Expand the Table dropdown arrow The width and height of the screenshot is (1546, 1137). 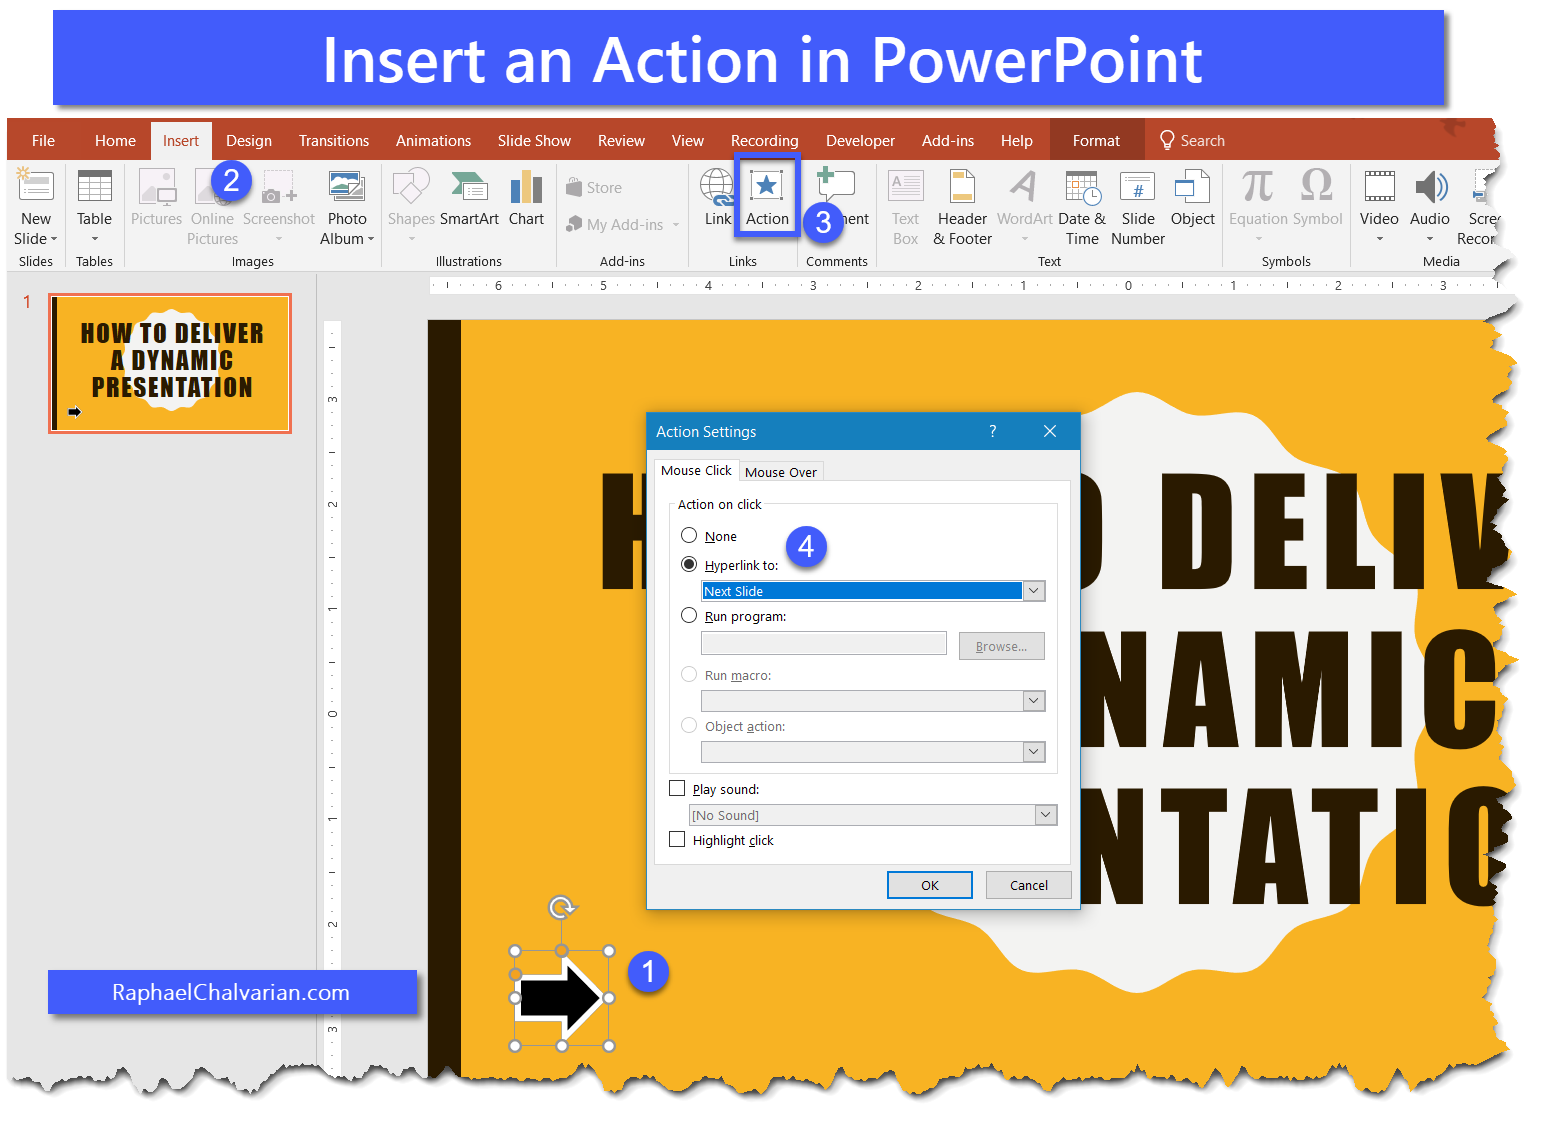point(94,239)
